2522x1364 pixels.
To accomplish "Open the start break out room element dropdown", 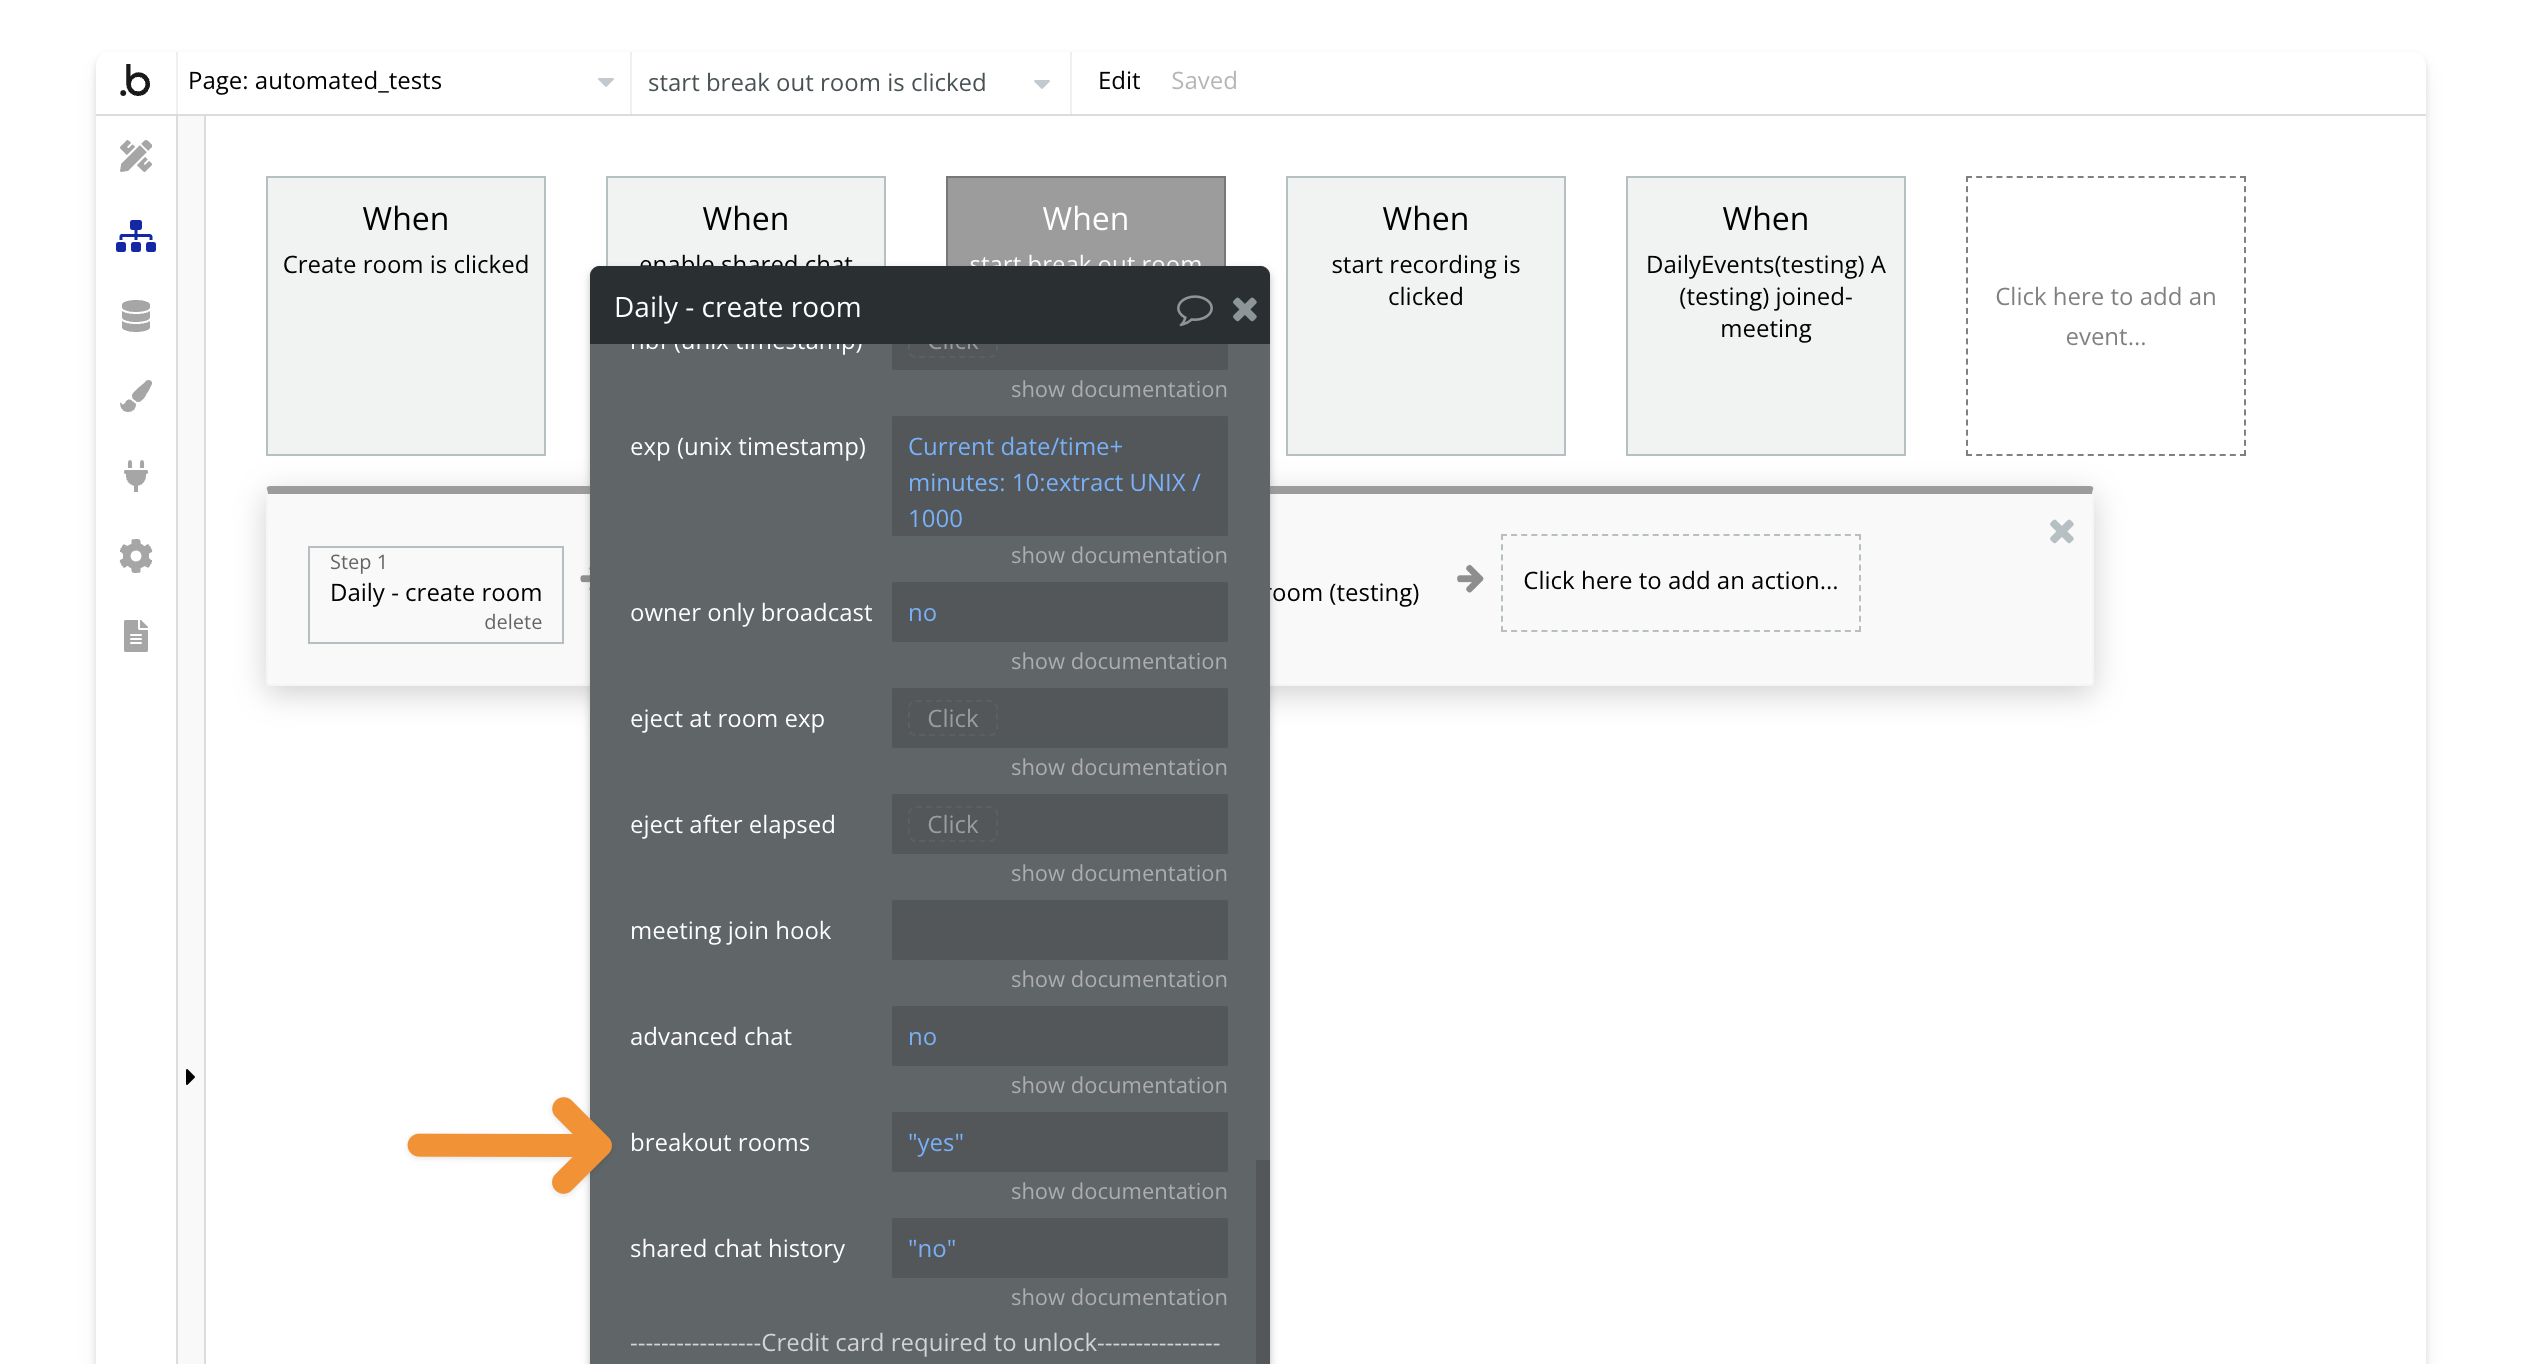I will [849, 83].
